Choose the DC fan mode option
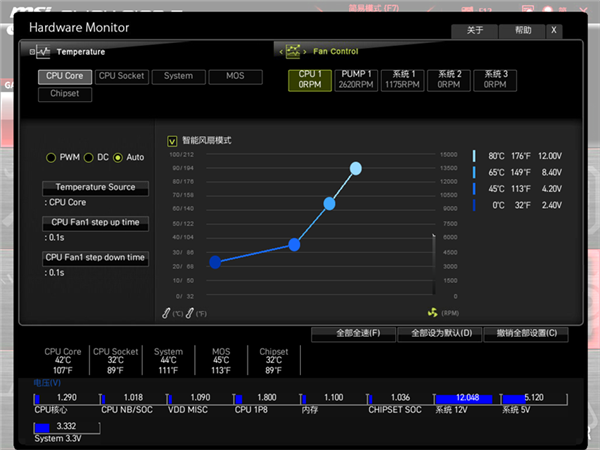 [x=89, y=158]
